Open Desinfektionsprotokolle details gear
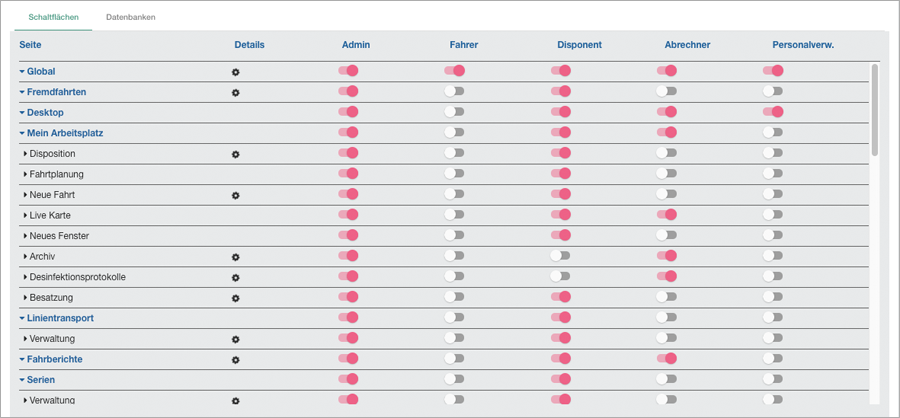Image resolution: width=900 pixels, height=418 pixels. [x=235, y=277]
